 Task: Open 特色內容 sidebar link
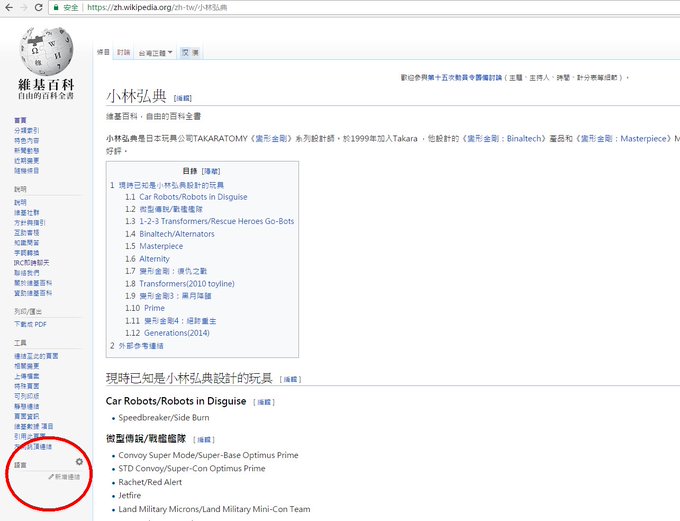[26, 141]
